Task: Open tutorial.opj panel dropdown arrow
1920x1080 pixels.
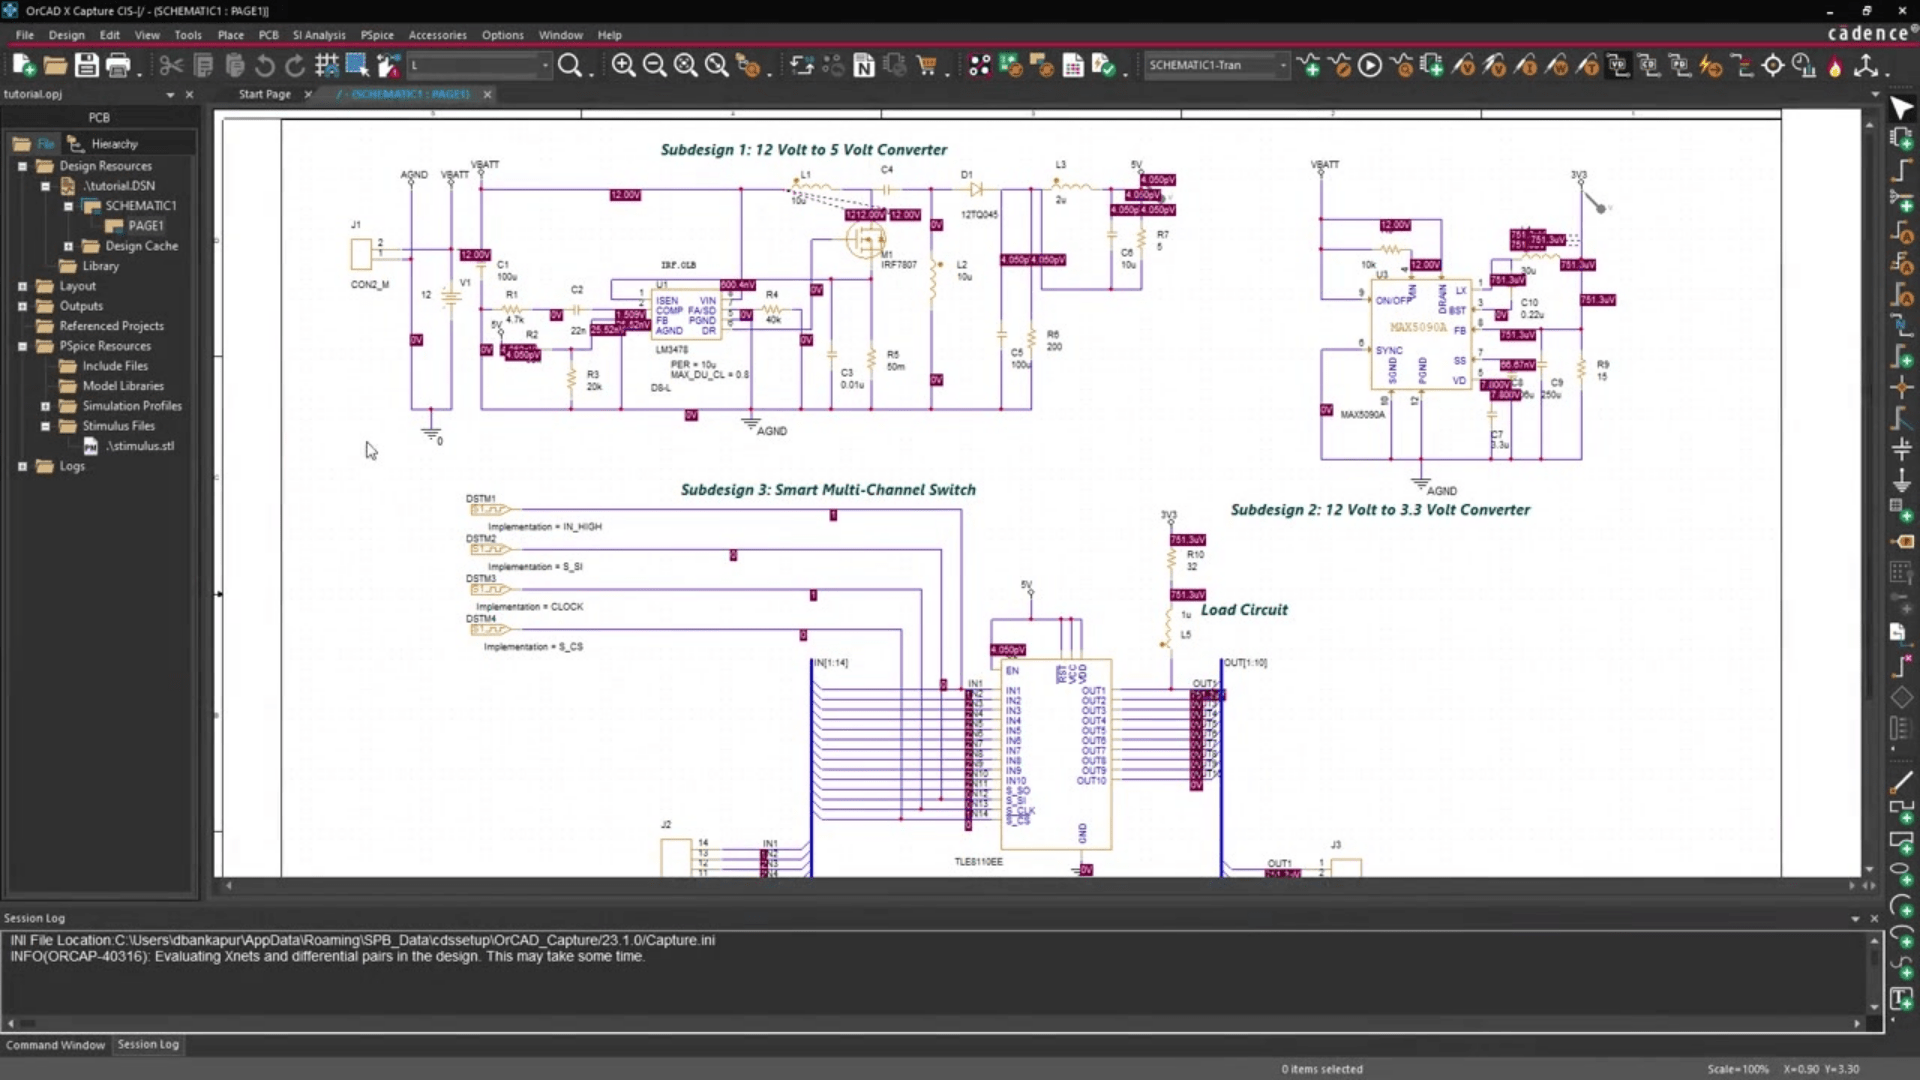Action: [170, 94]
